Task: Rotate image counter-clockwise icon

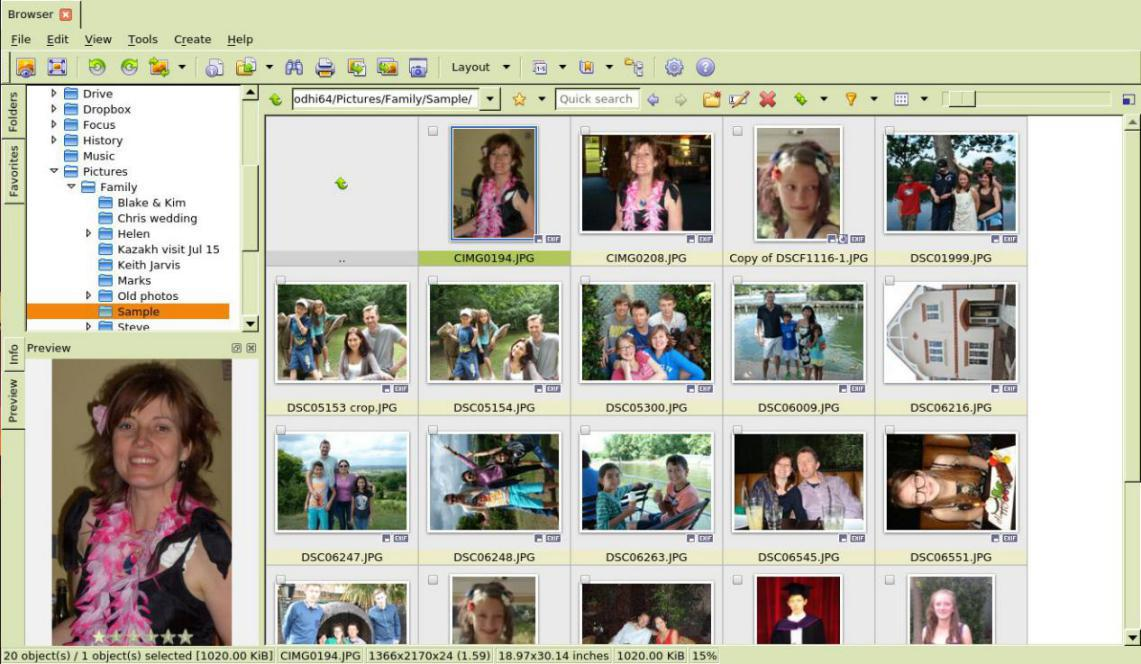Action: pyautogui.click(x=97, y=68)
